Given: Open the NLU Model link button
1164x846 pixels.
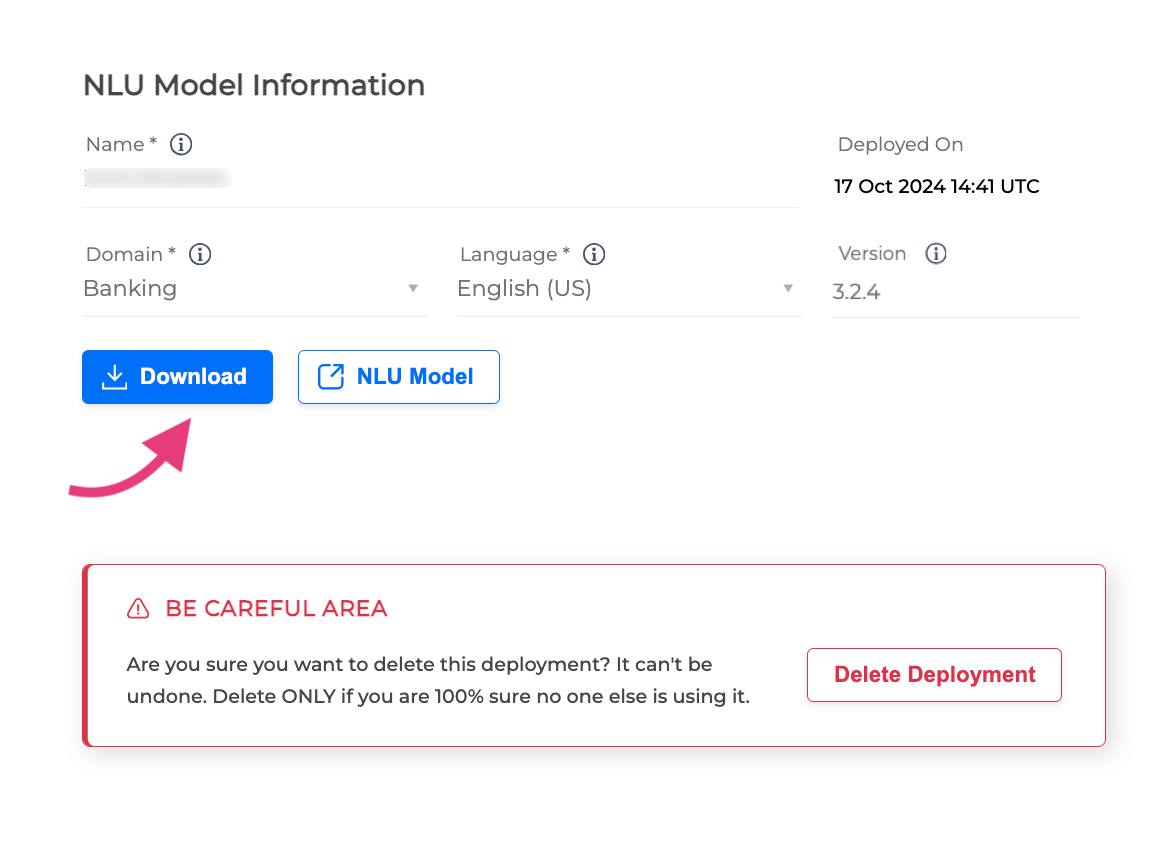Looking at the screenshot, I should point(399,377).
